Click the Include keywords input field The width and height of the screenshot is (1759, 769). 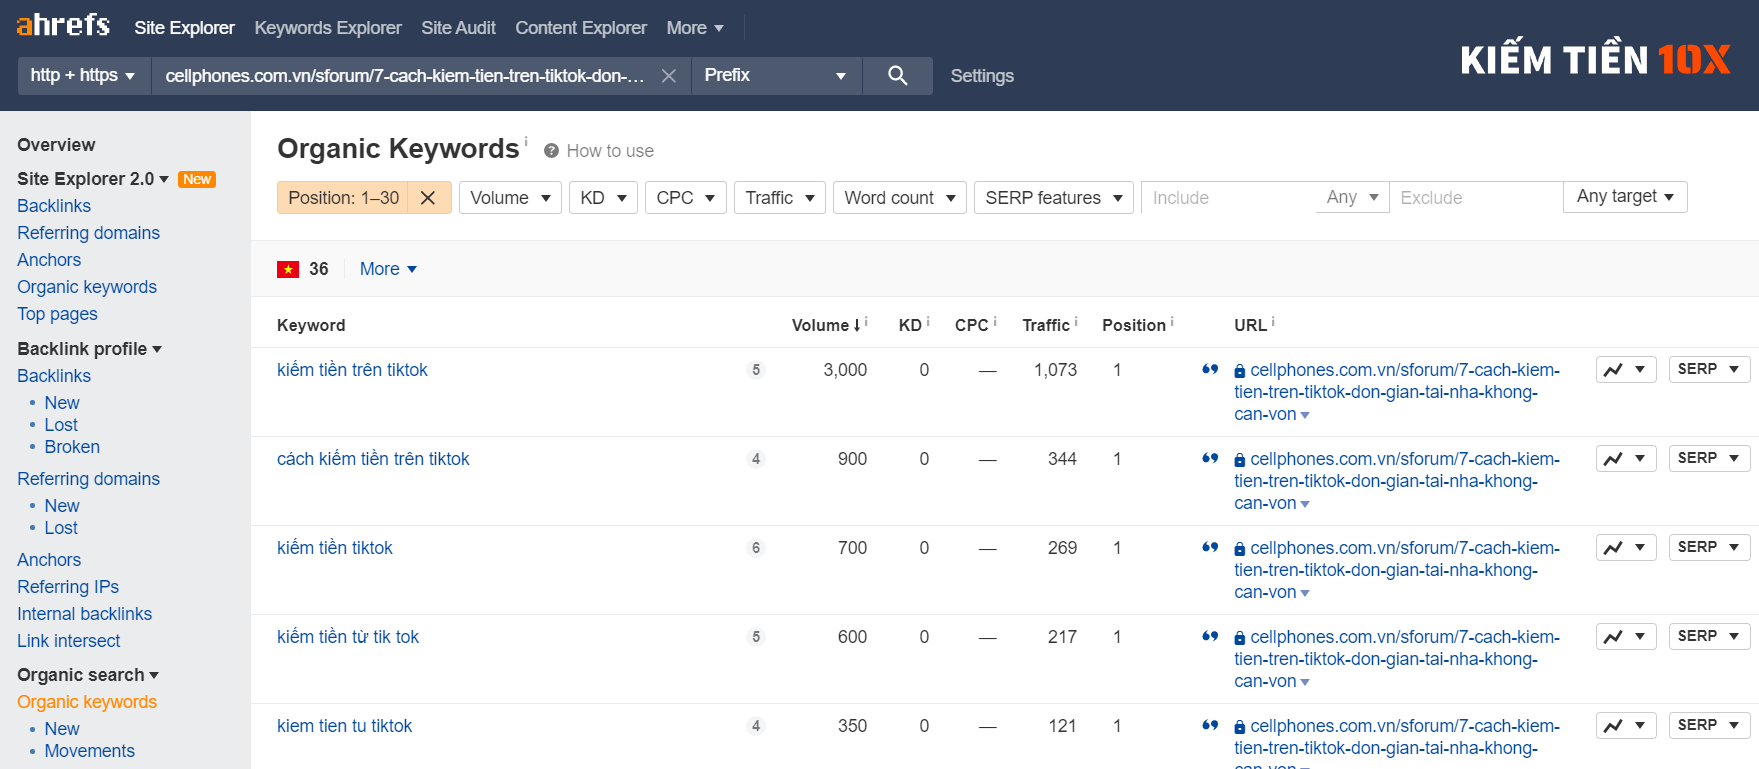(1228, 198)
